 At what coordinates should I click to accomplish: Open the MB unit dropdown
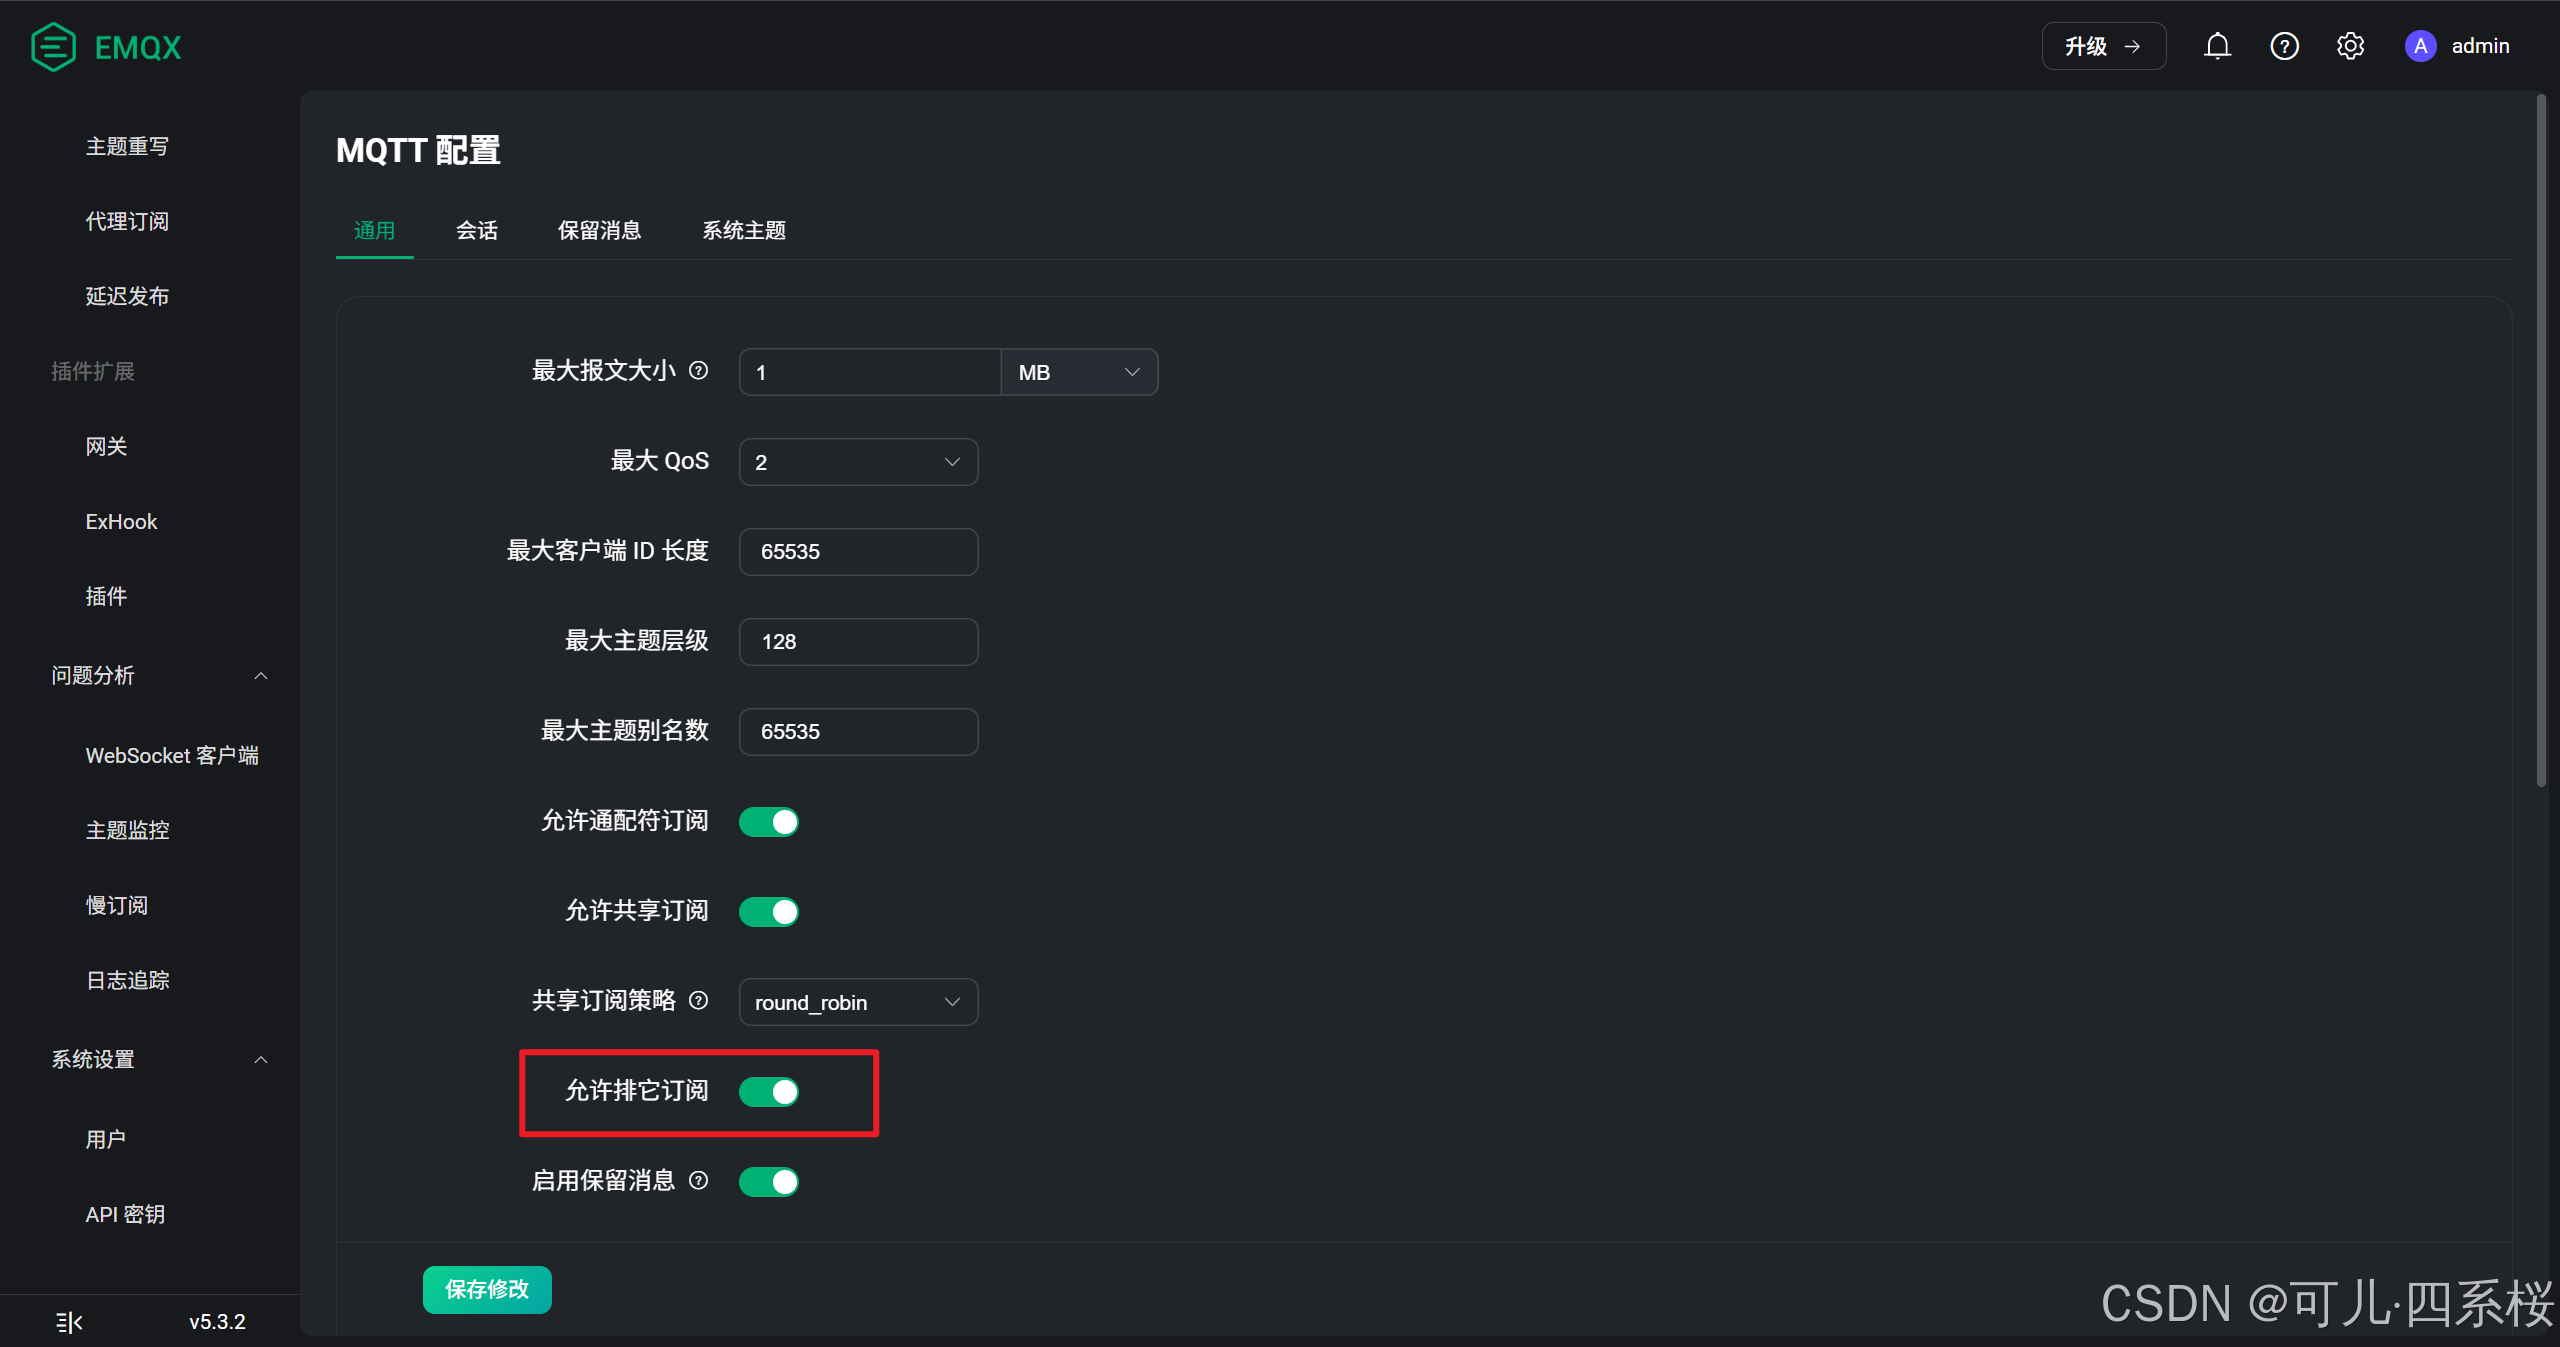click(x=1078, y=372)
